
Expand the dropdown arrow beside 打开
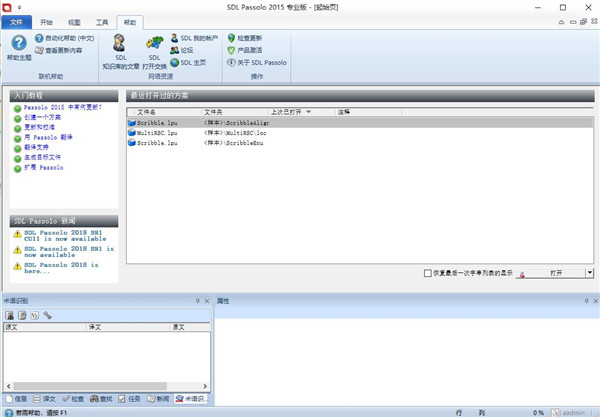coord(590,273)
